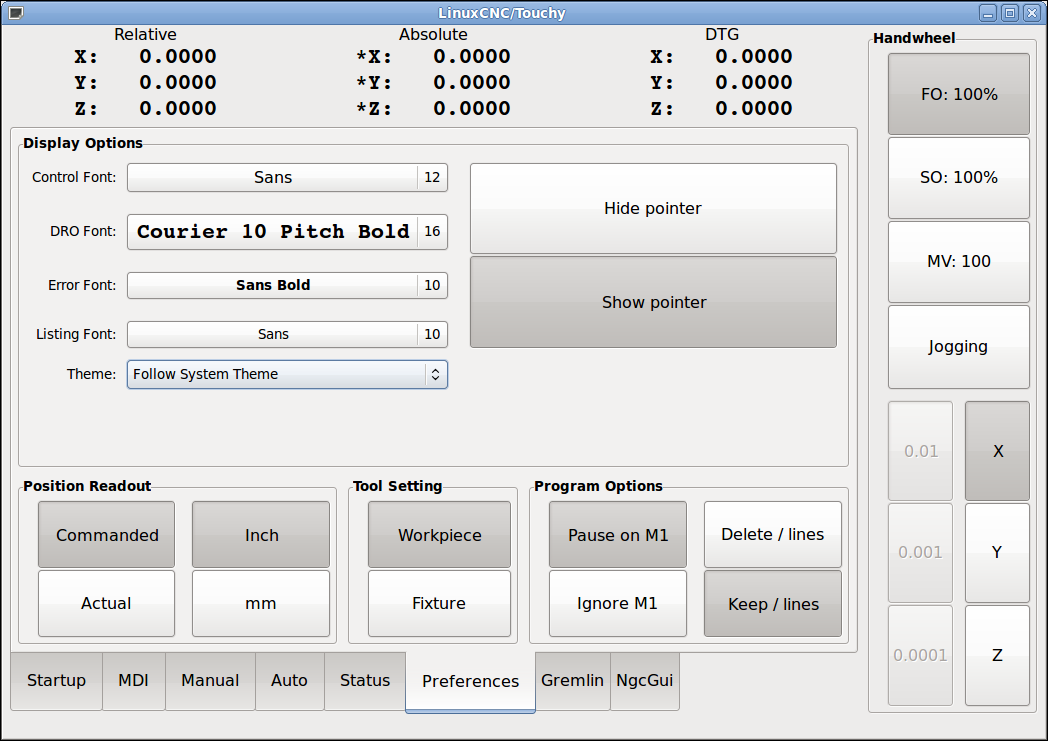Choose the X axis handwheel button
Viewport: 1048px width, 741px height.
[x=997, y=451]
